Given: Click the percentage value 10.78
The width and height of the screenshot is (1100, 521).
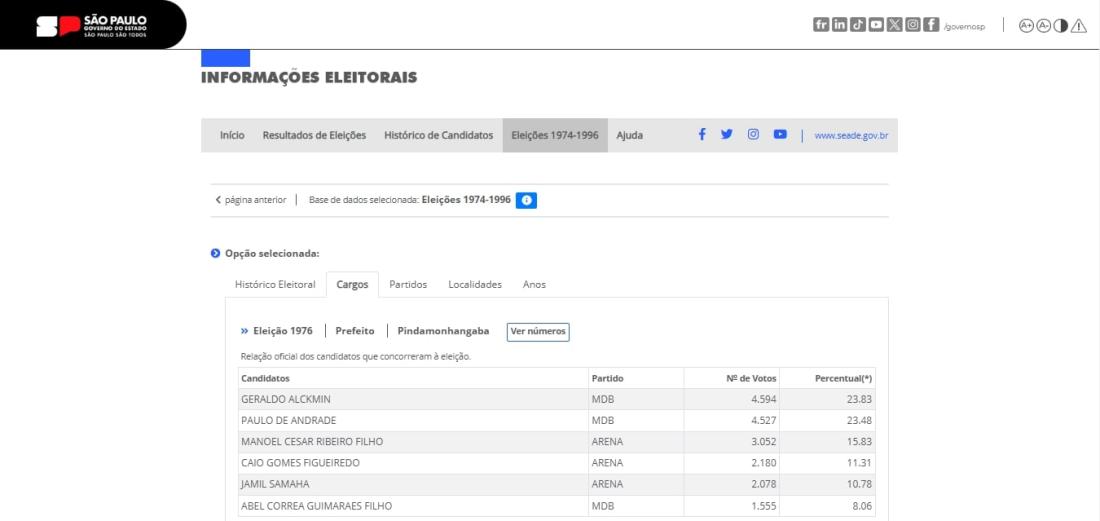Looking at the screenshot, I should pyautogui.click(x=859, y=485).
